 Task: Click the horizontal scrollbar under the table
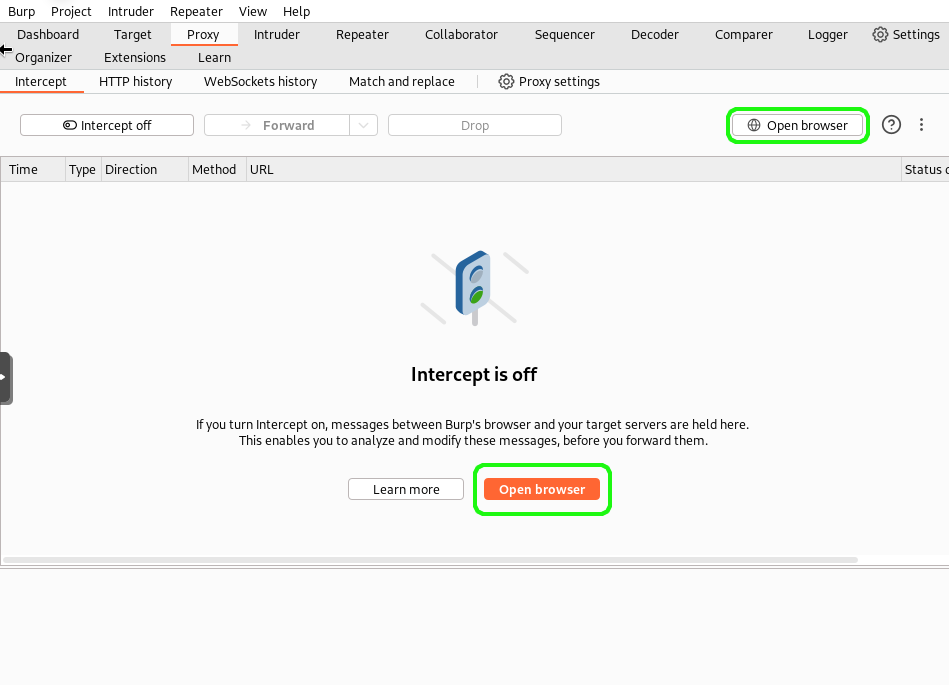click(430, 560)
